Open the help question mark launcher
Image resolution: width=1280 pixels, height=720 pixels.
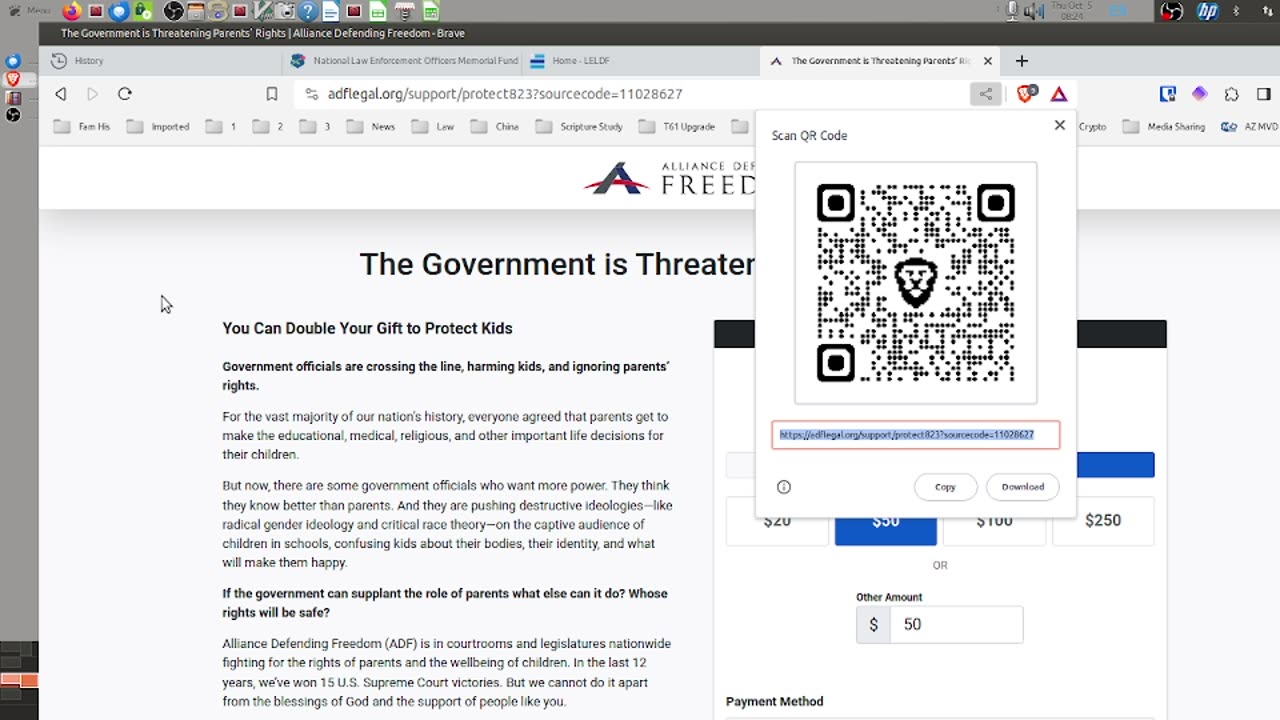pos(307,11)
